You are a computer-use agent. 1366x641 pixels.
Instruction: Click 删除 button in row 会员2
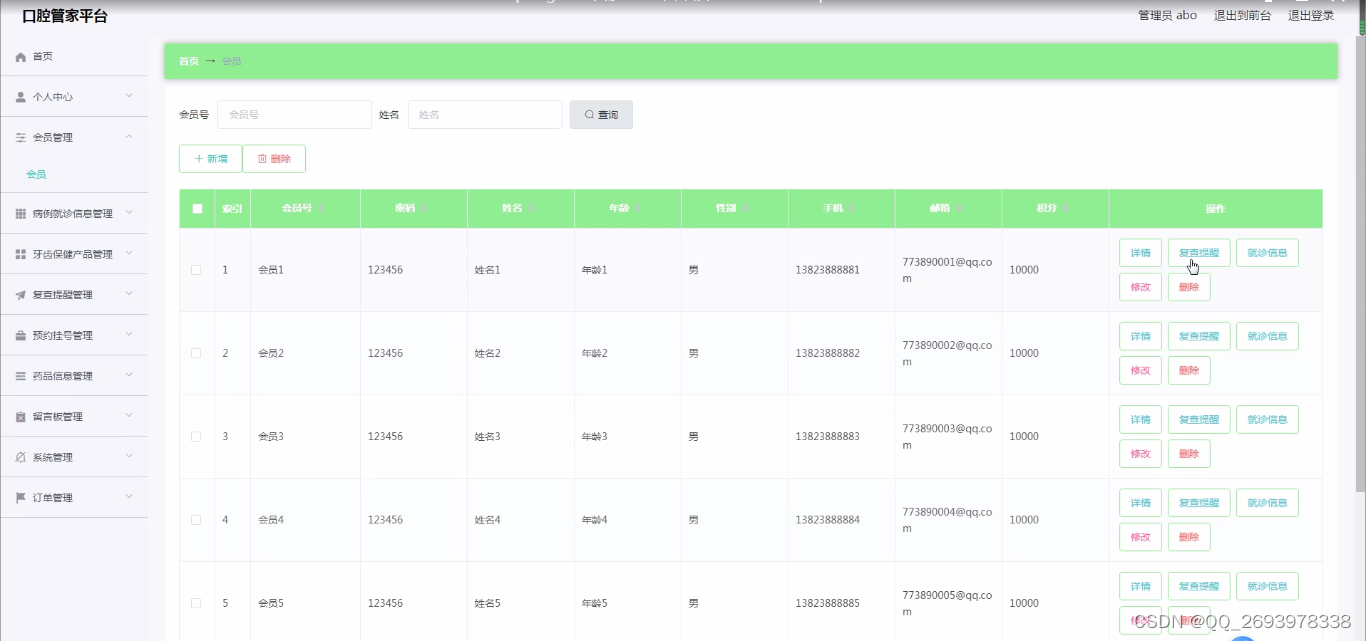(x=1189, y=370)
